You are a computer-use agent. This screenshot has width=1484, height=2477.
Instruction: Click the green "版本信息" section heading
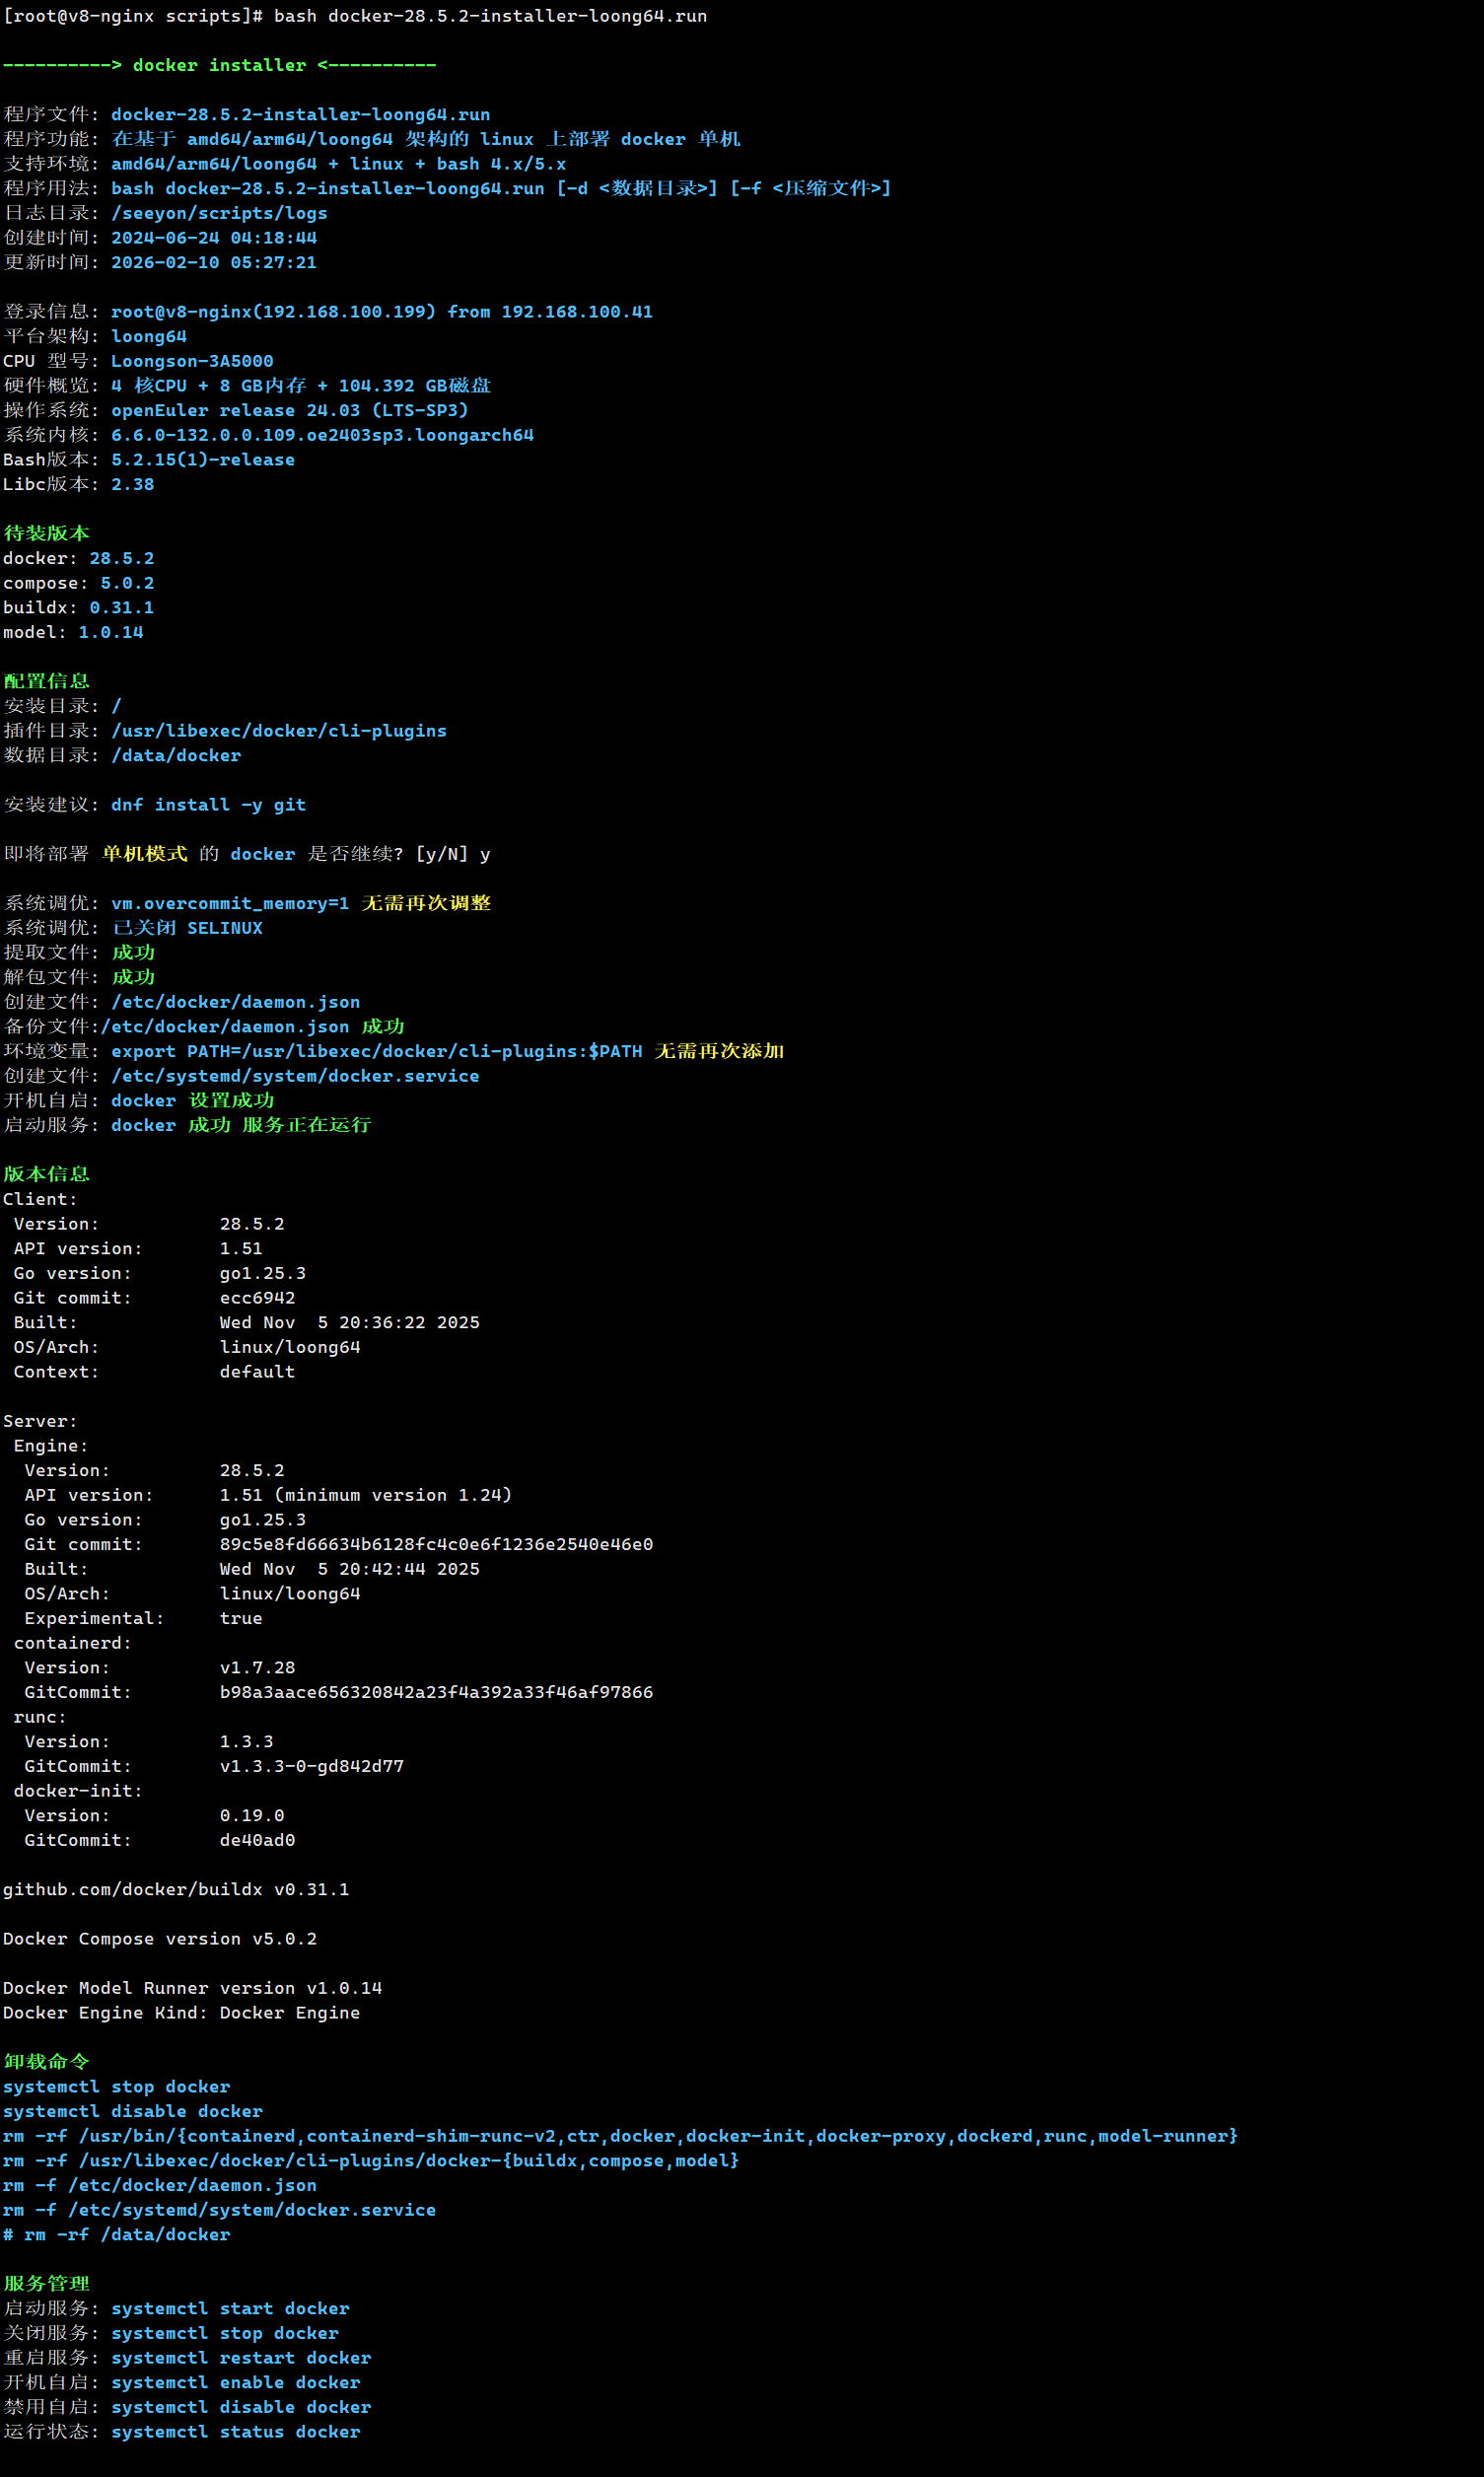(46, 1175)
